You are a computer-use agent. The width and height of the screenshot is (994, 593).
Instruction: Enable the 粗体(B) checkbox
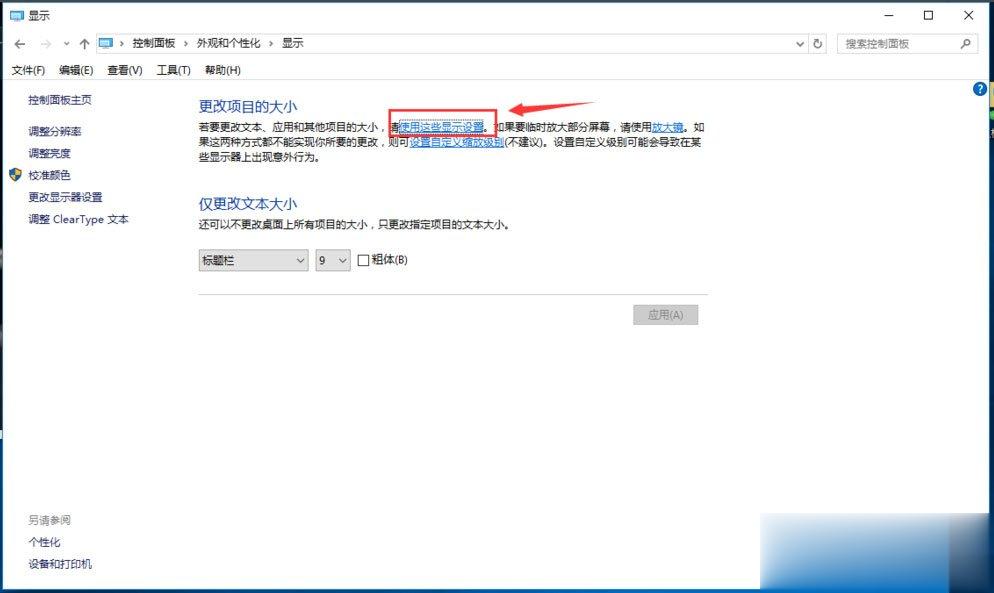point(362,260)
